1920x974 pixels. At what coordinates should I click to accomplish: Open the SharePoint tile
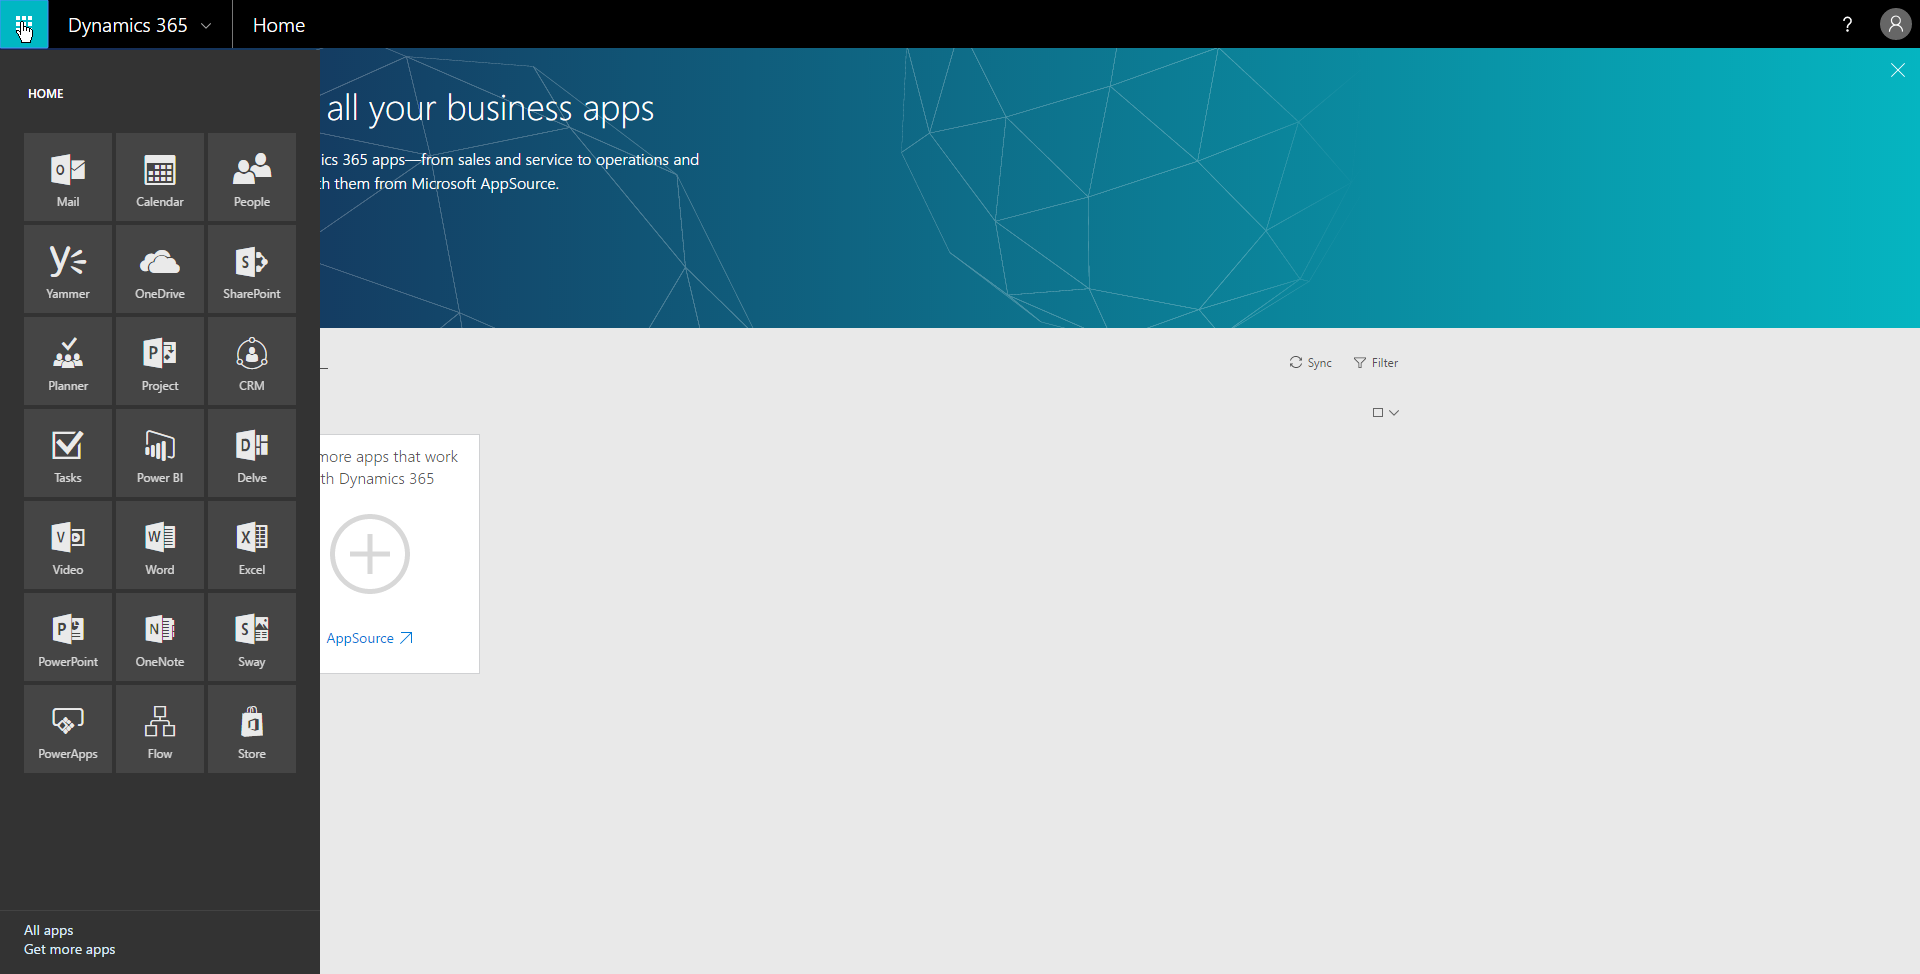(252, 269)
